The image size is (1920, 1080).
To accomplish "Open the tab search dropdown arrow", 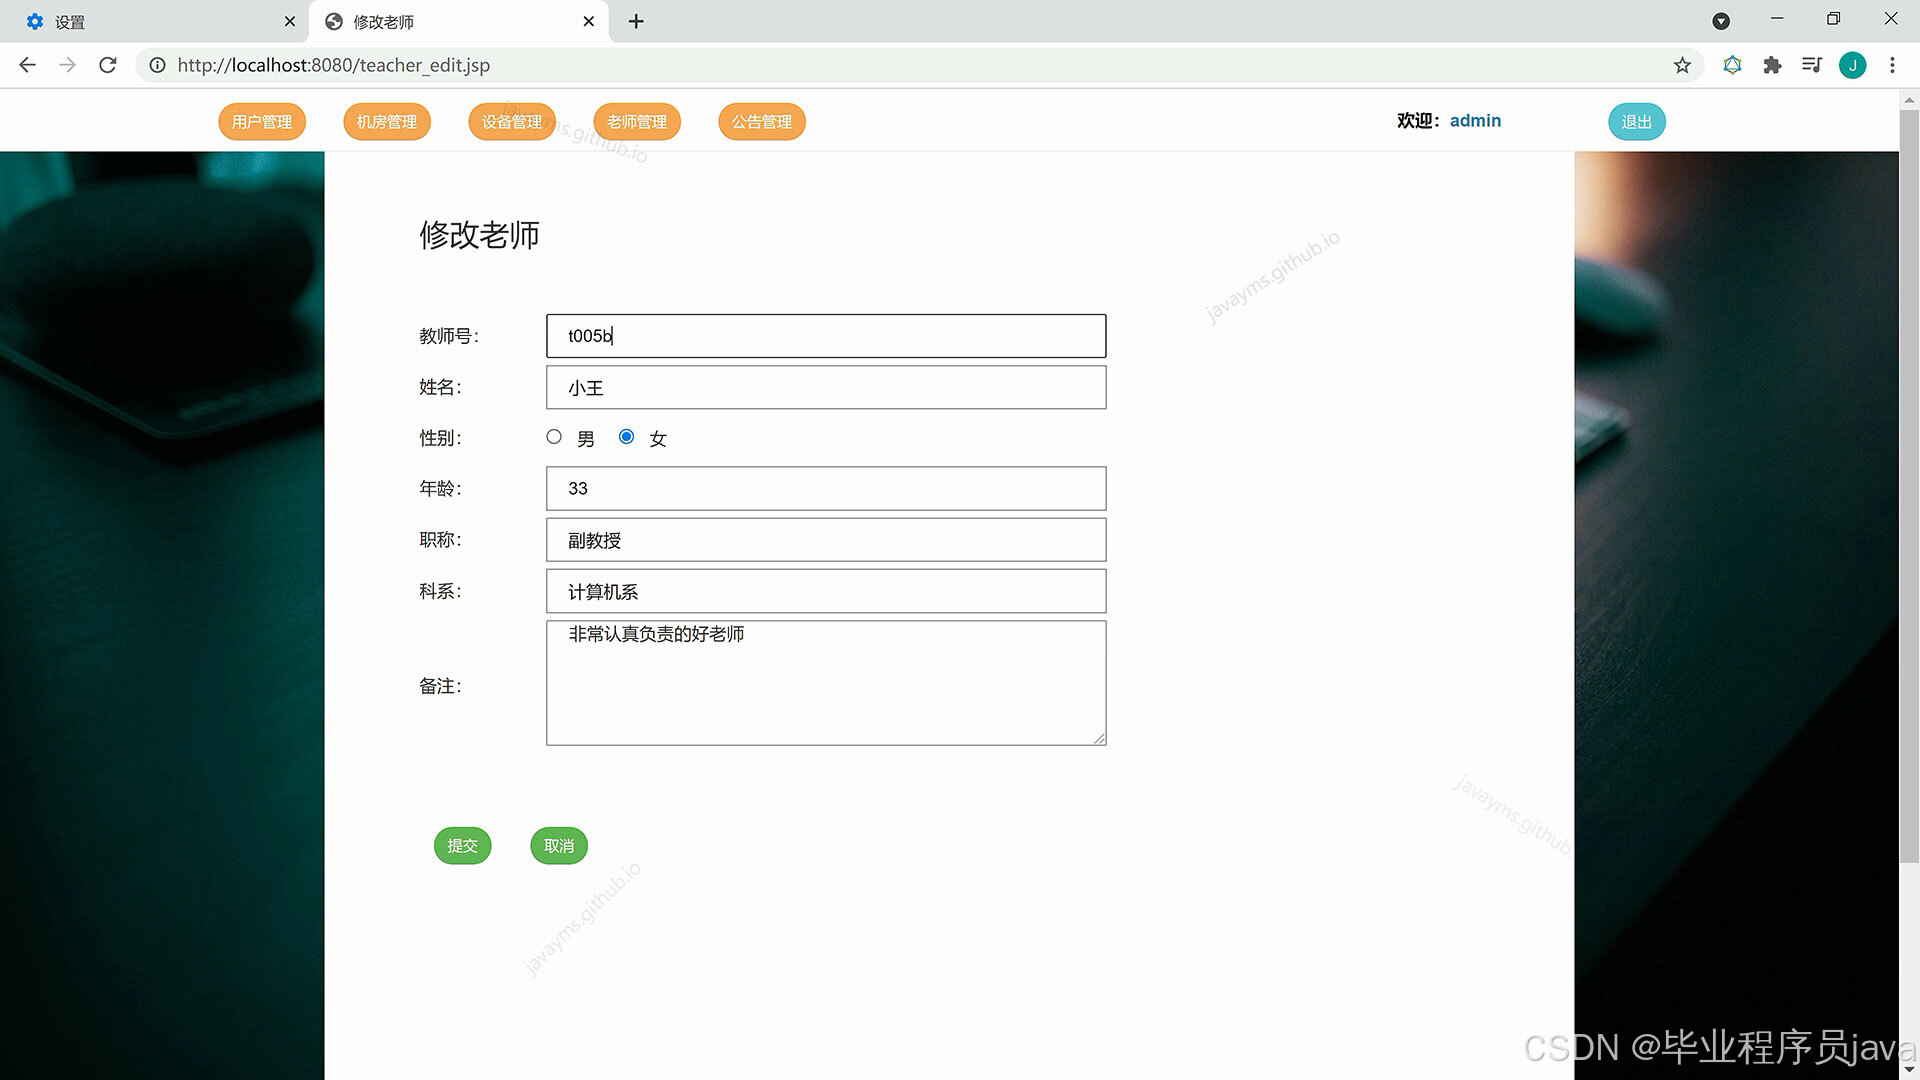I will click(1721, 21).
